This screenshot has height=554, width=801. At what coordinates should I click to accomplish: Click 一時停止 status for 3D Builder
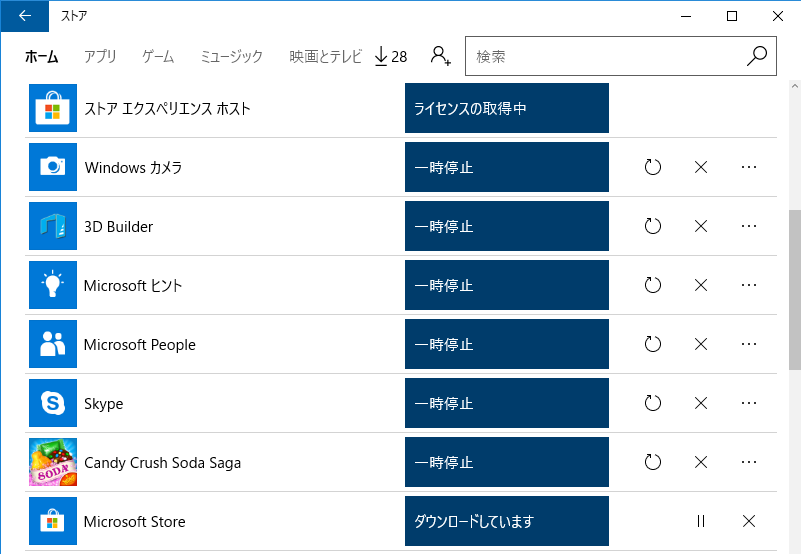pyautogui.click(x=507, y=226)
